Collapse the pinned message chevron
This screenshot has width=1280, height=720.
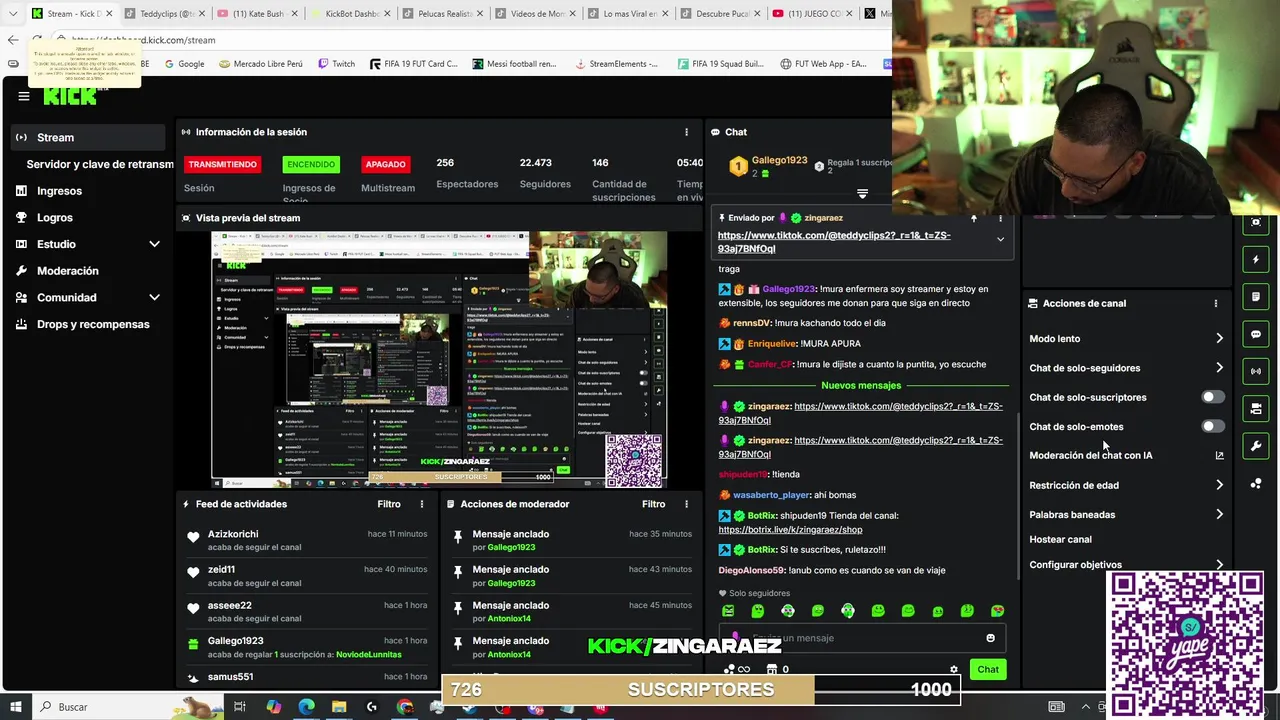click(x=1000, y=239)
